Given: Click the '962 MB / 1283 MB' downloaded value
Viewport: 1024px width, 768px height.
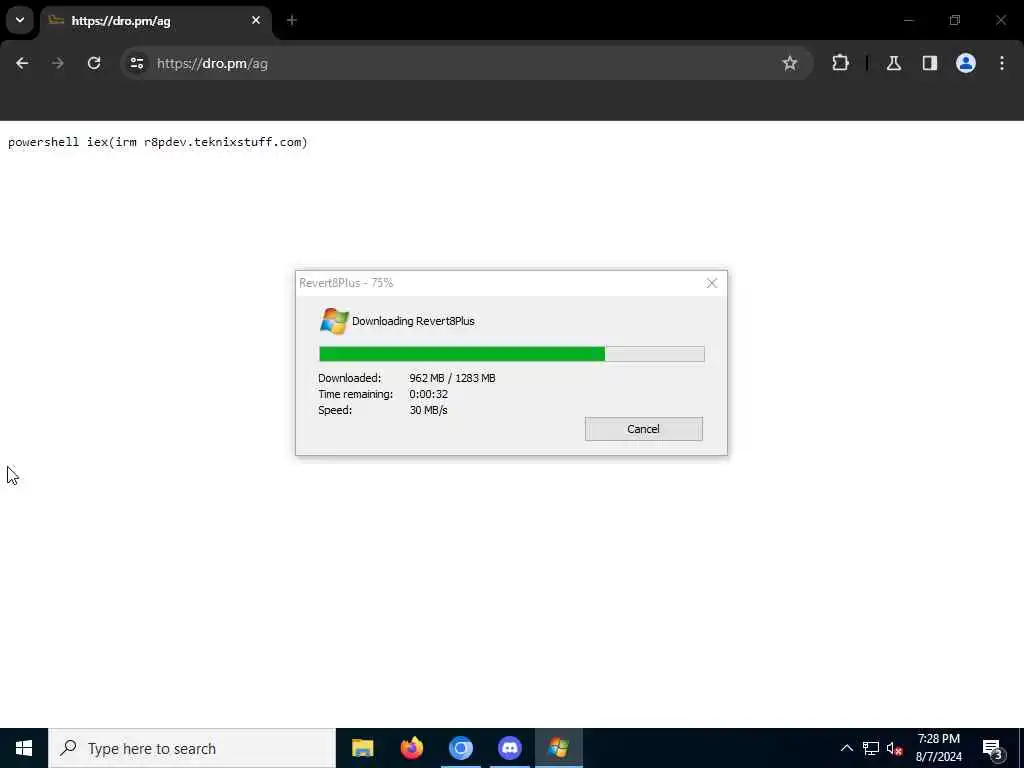Looking at the screenshot, I should (x=452, y=378).
